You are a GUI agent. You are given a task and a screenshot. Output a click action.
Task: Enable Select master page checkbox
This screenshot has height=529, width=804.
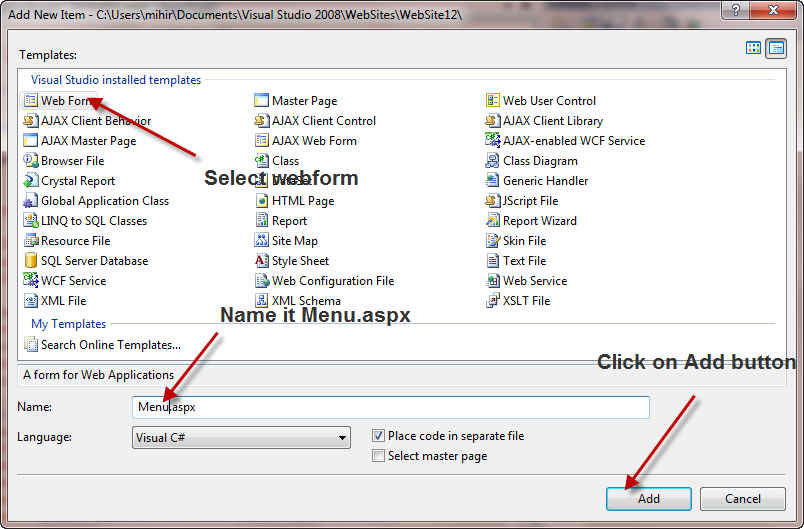pyautogui.click(x=378, y=456)
